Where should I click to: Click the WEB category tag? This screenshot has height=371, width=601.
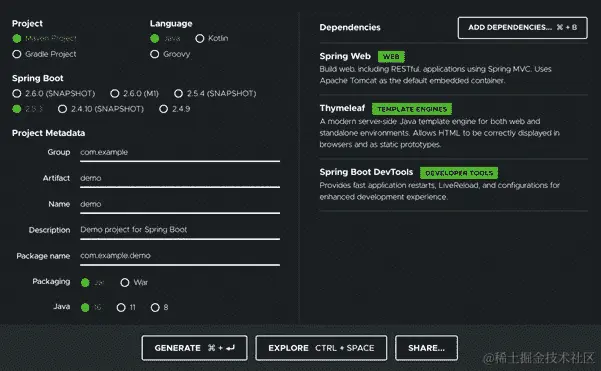point(391,57)
